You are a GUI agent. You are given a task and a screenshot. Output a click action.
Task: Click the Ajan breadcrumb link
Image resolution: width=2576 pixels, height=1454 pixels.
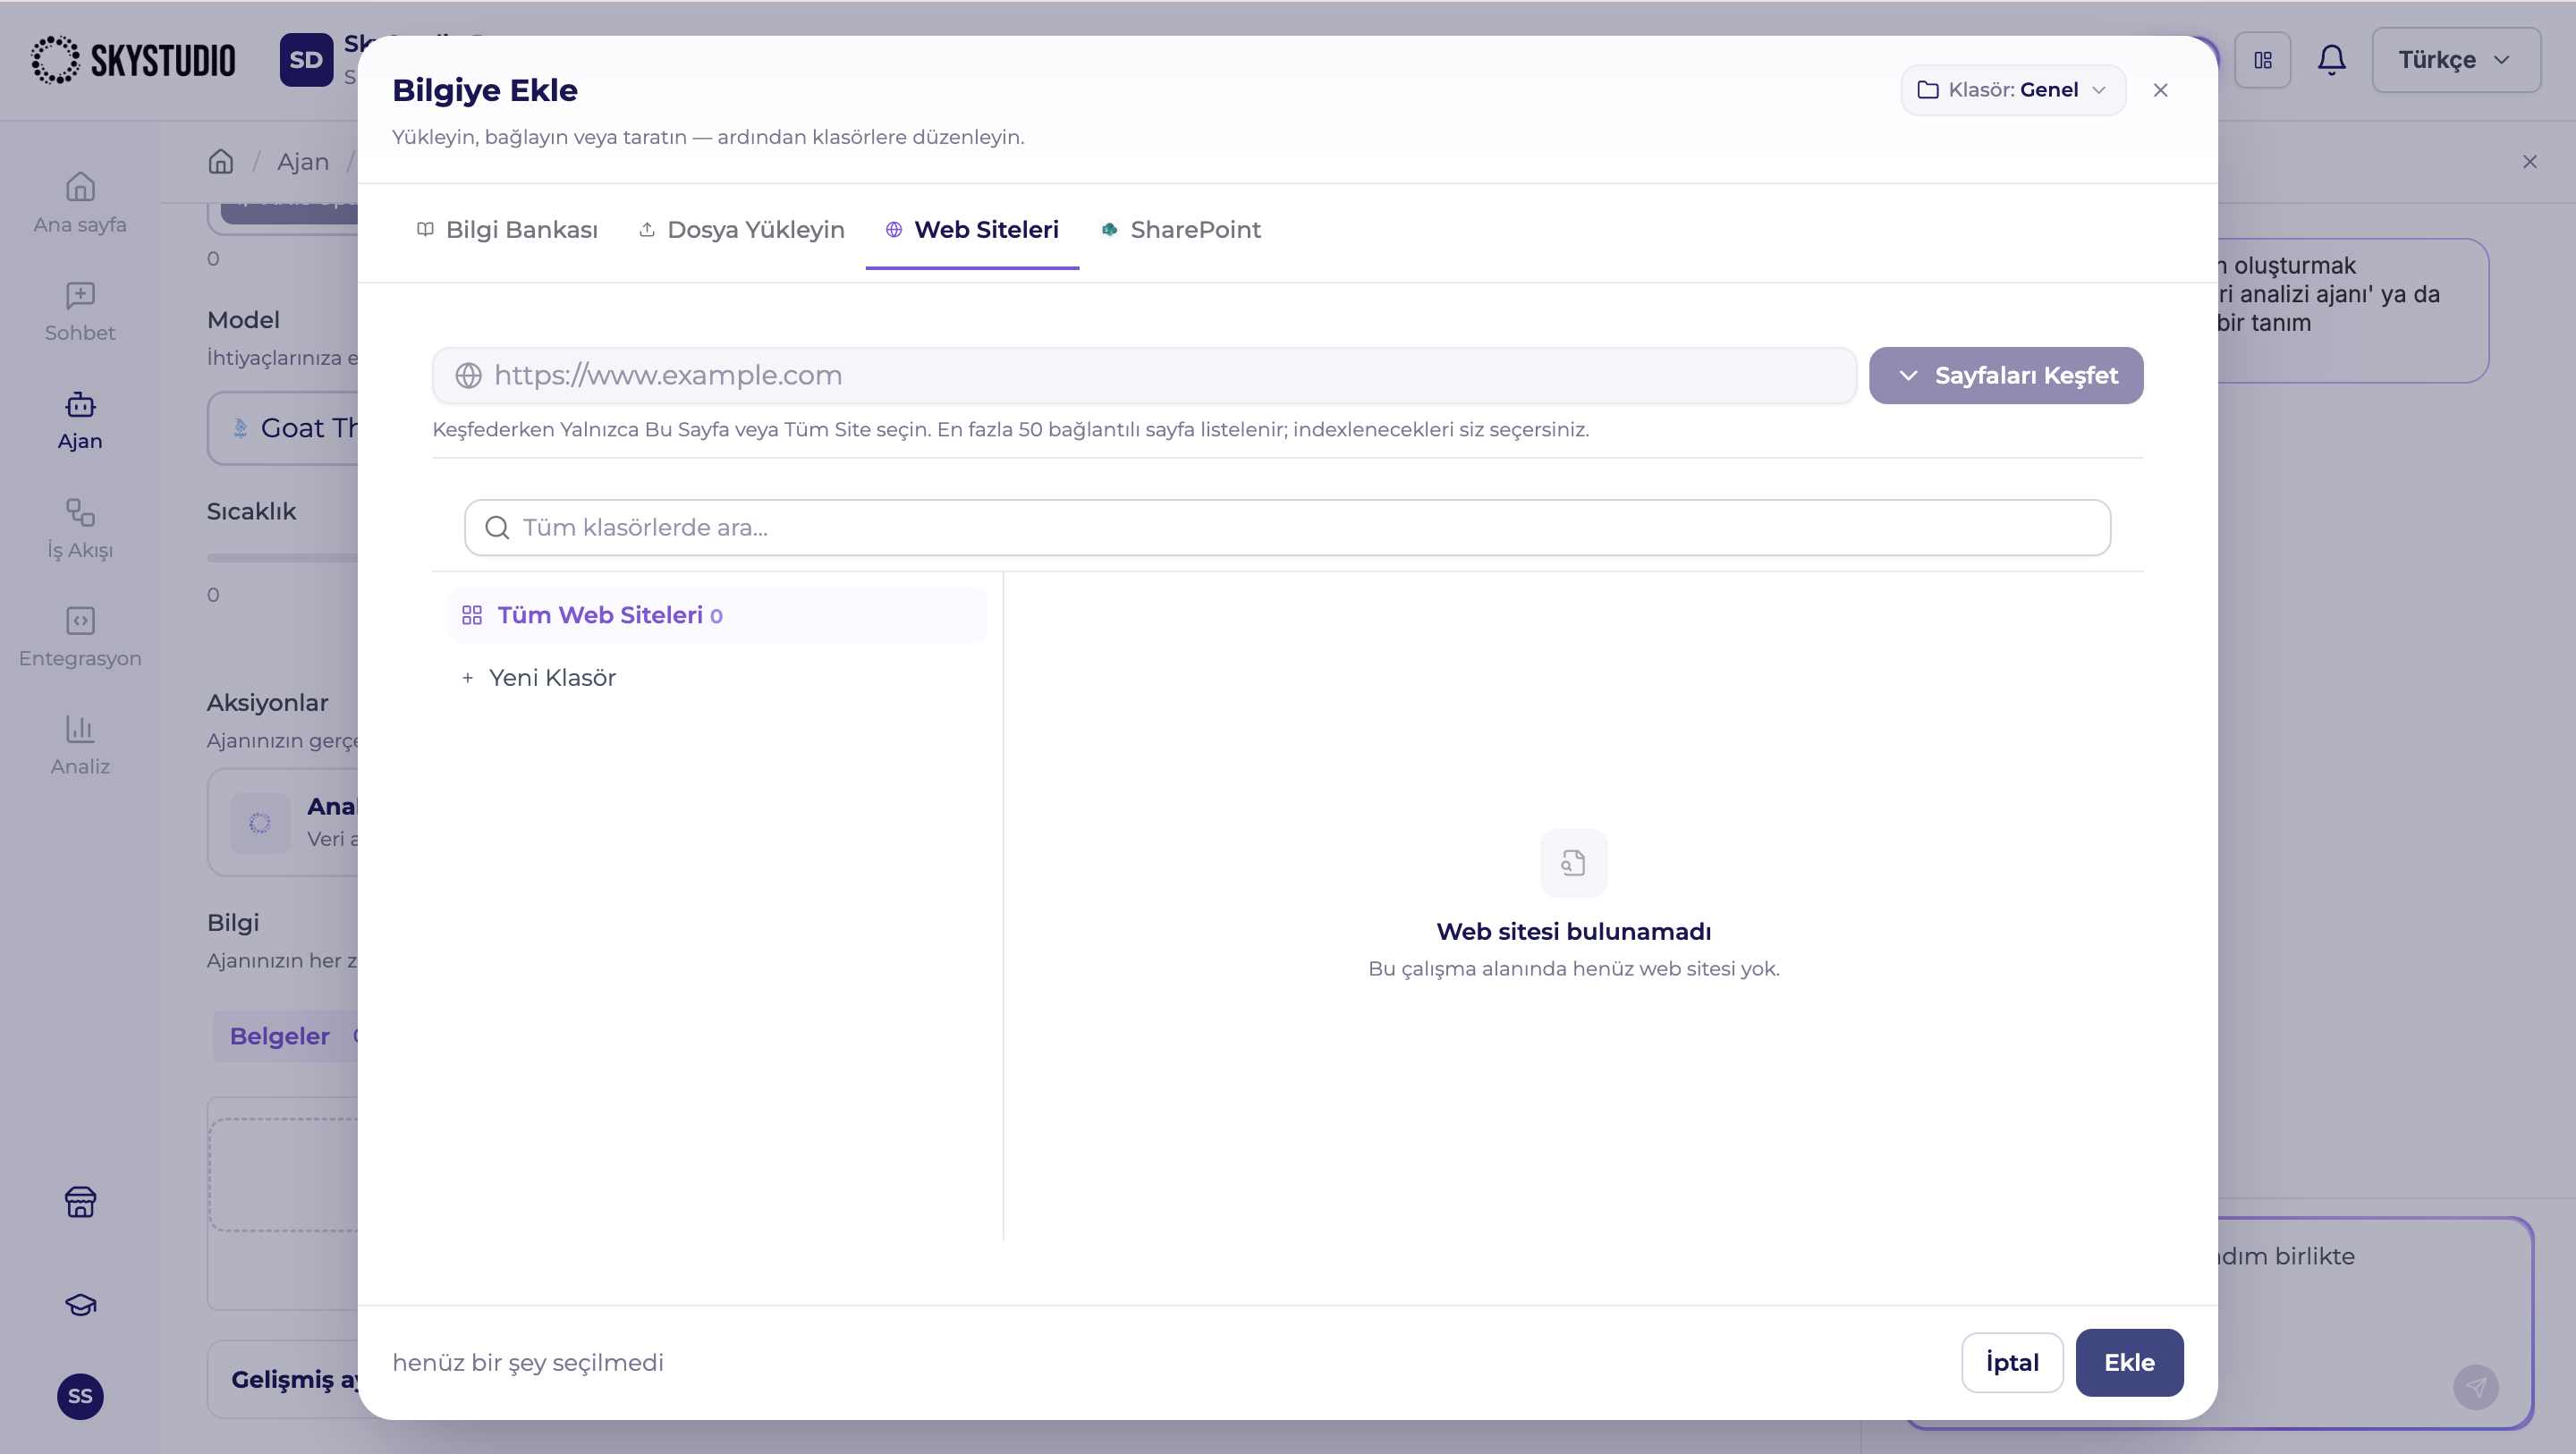click(x=303, y=162)
